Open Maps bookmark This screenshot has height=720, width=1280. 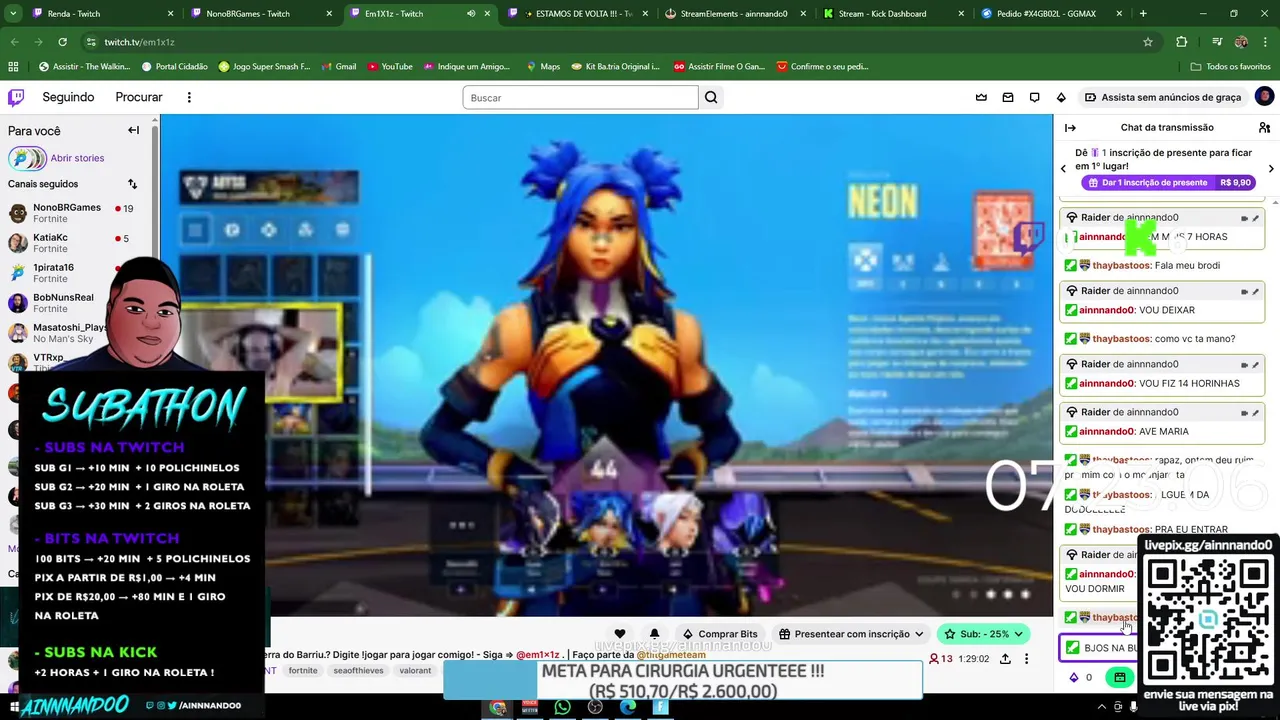pos(543,67)
